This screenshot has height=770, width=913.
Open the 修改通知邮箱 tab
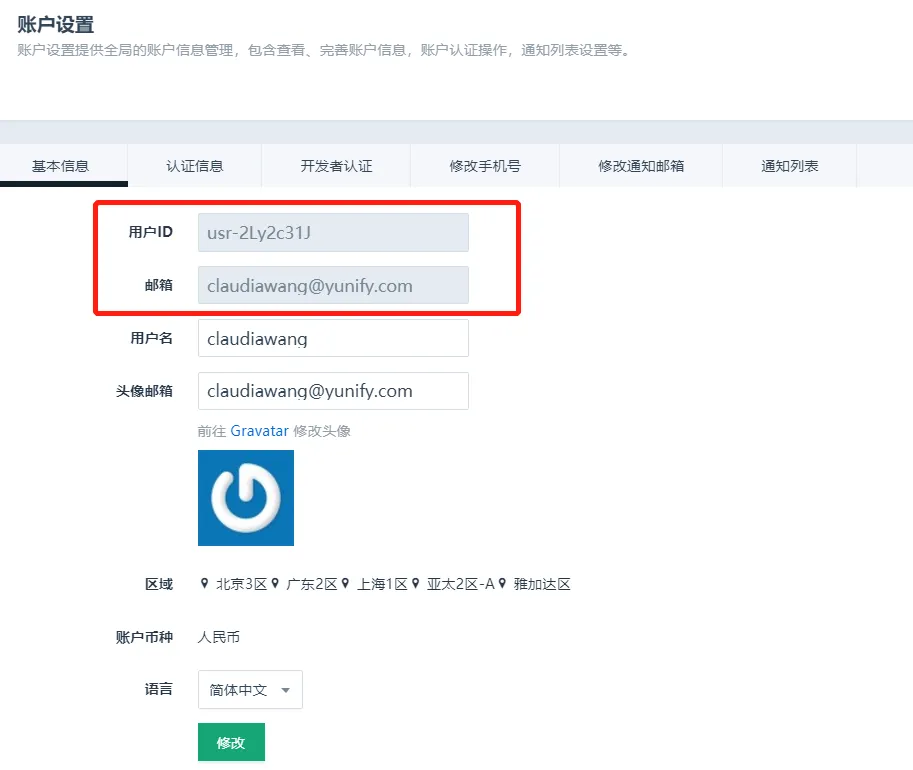point(640,164)
